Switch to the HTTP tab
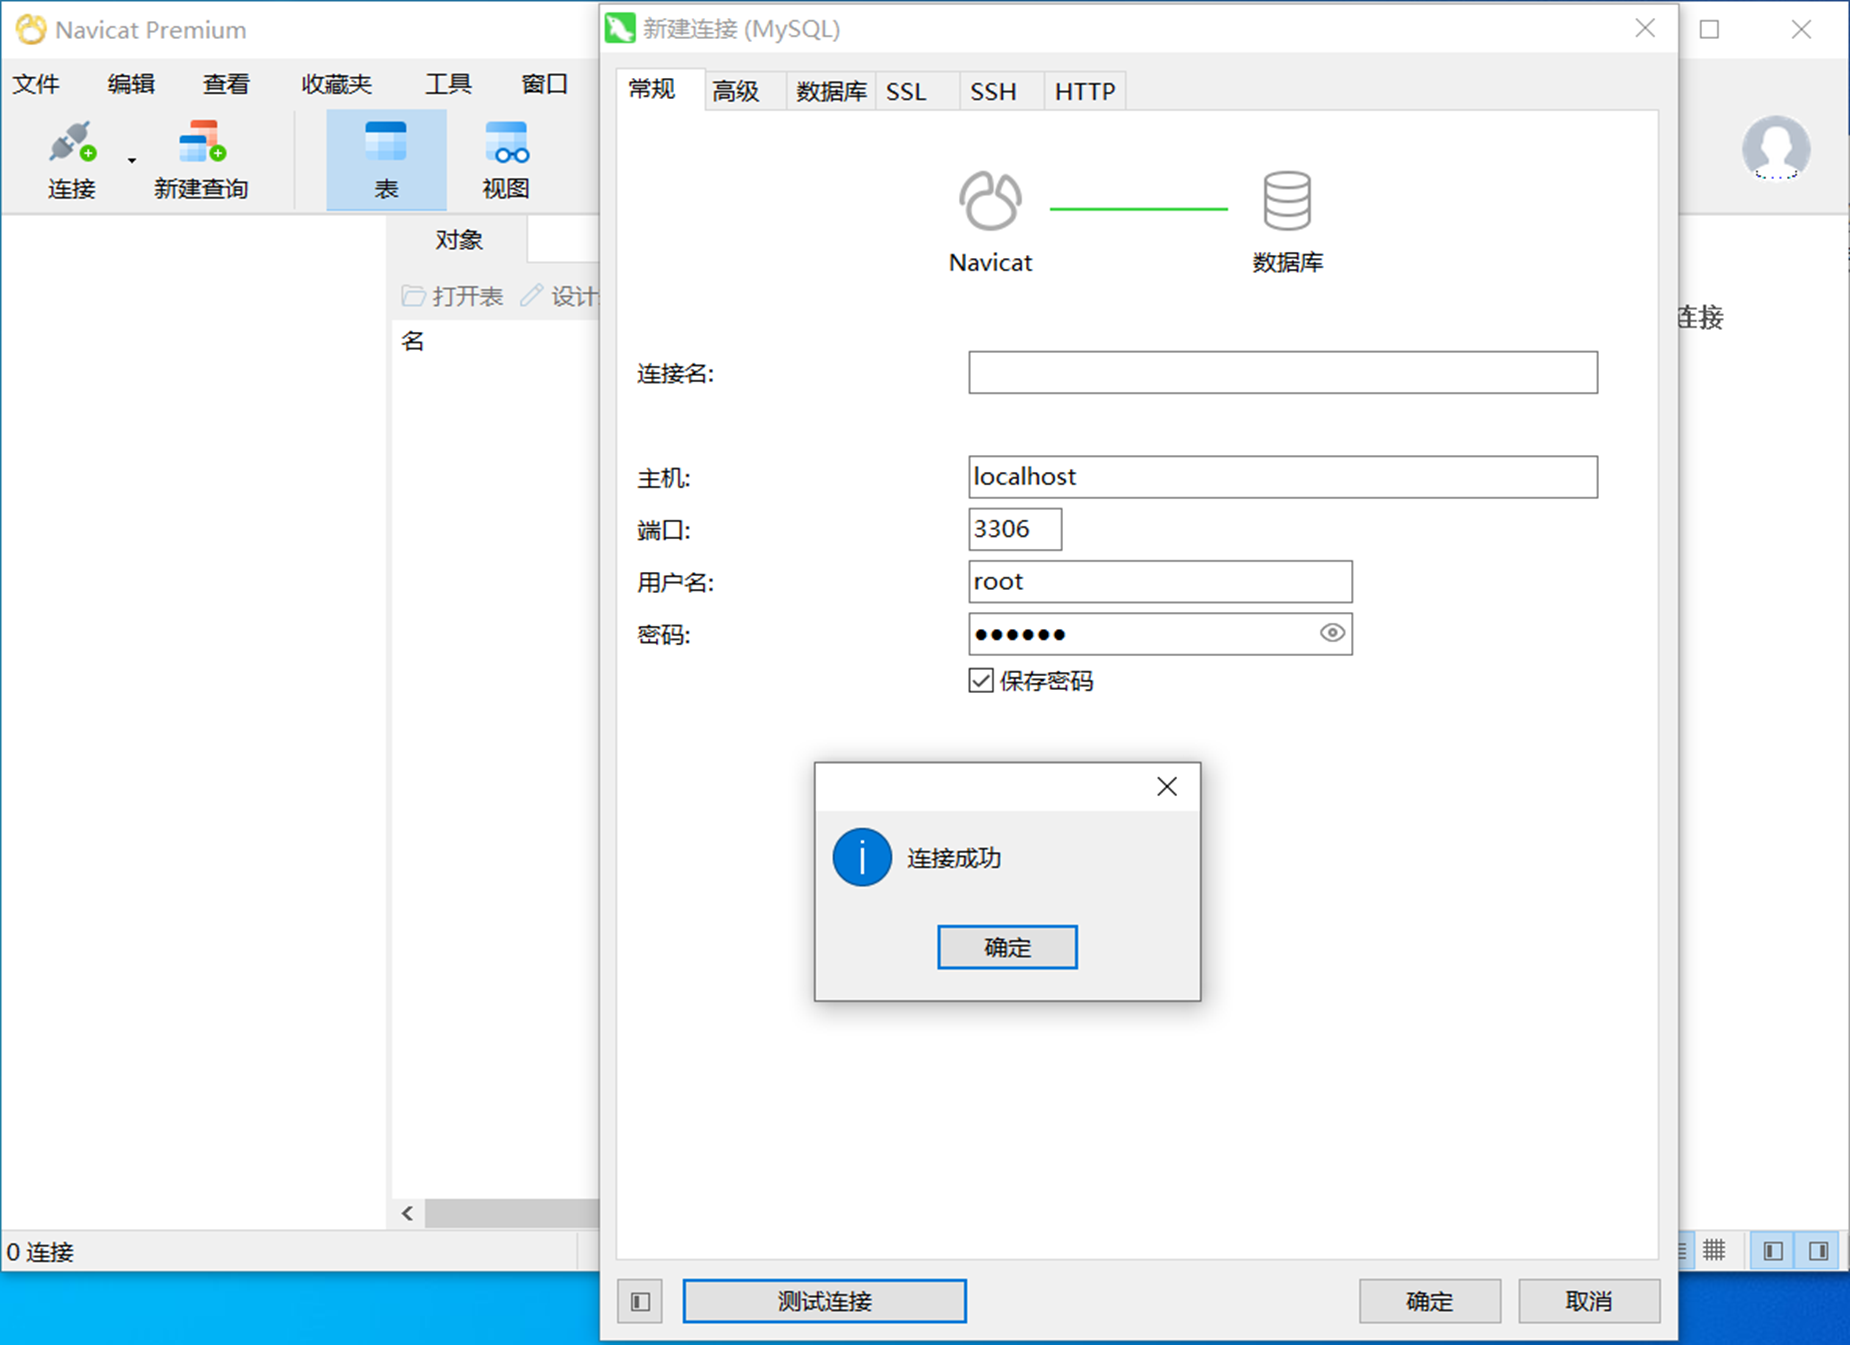Image resolution: width=1850 pixels, height=1345 pixels. click(x=1085, y=91)
